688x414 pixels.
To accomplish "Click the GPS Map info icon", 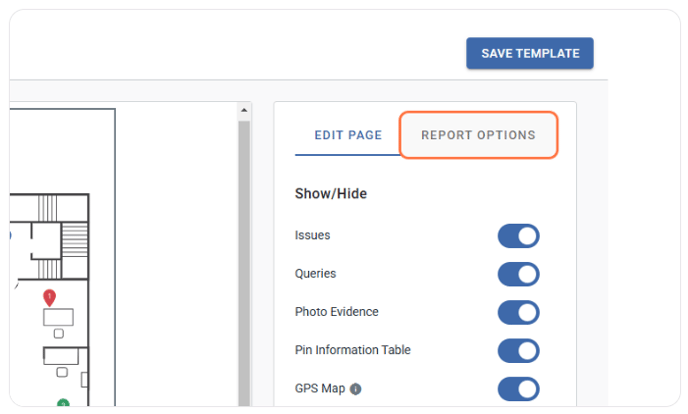I will pos(355,389).
